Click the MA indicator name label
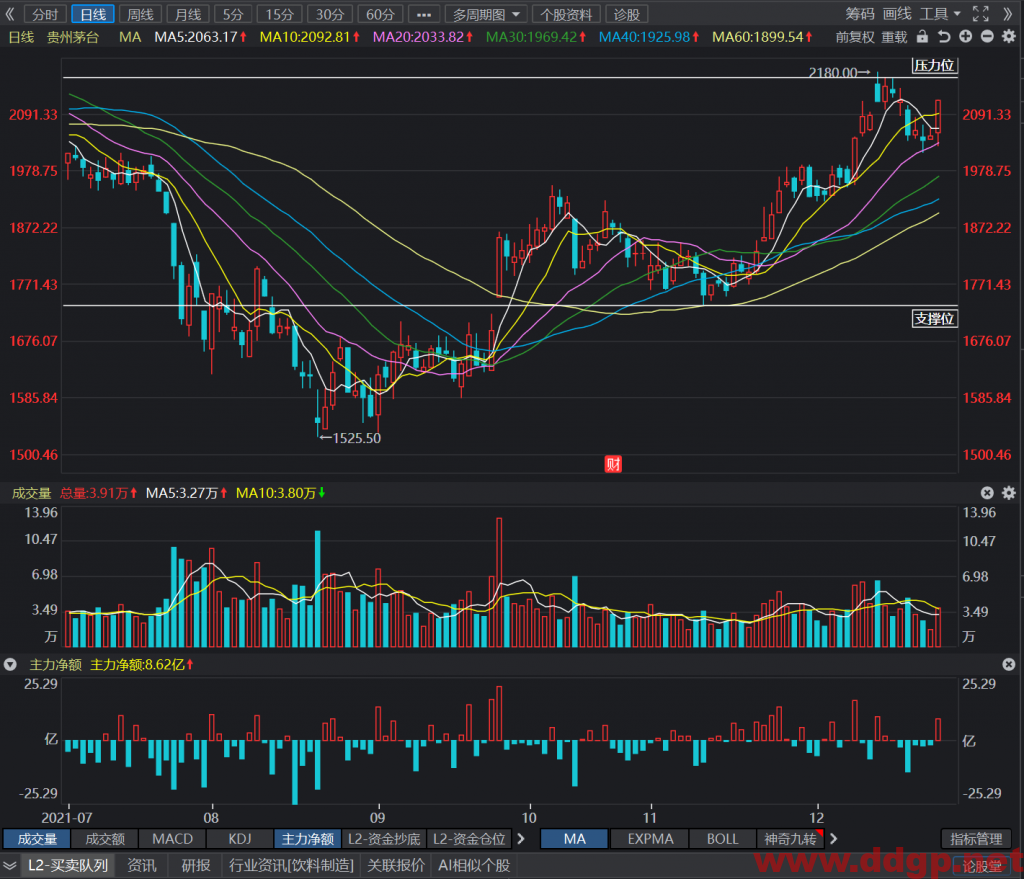Screen dimensions: 1024x879 coord(130,37)
